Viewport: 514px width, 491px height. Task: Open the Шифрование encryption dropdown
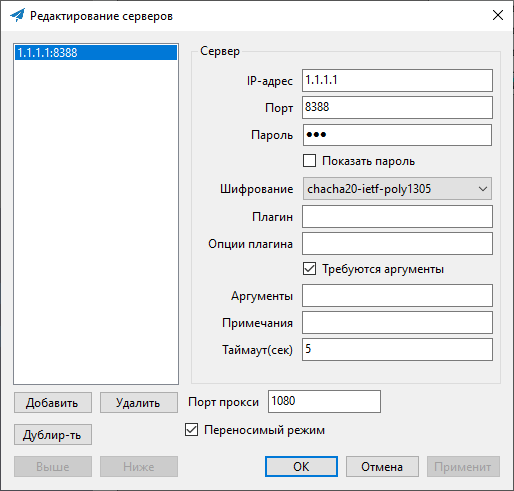pyautogui.click(x=397, y=189)
